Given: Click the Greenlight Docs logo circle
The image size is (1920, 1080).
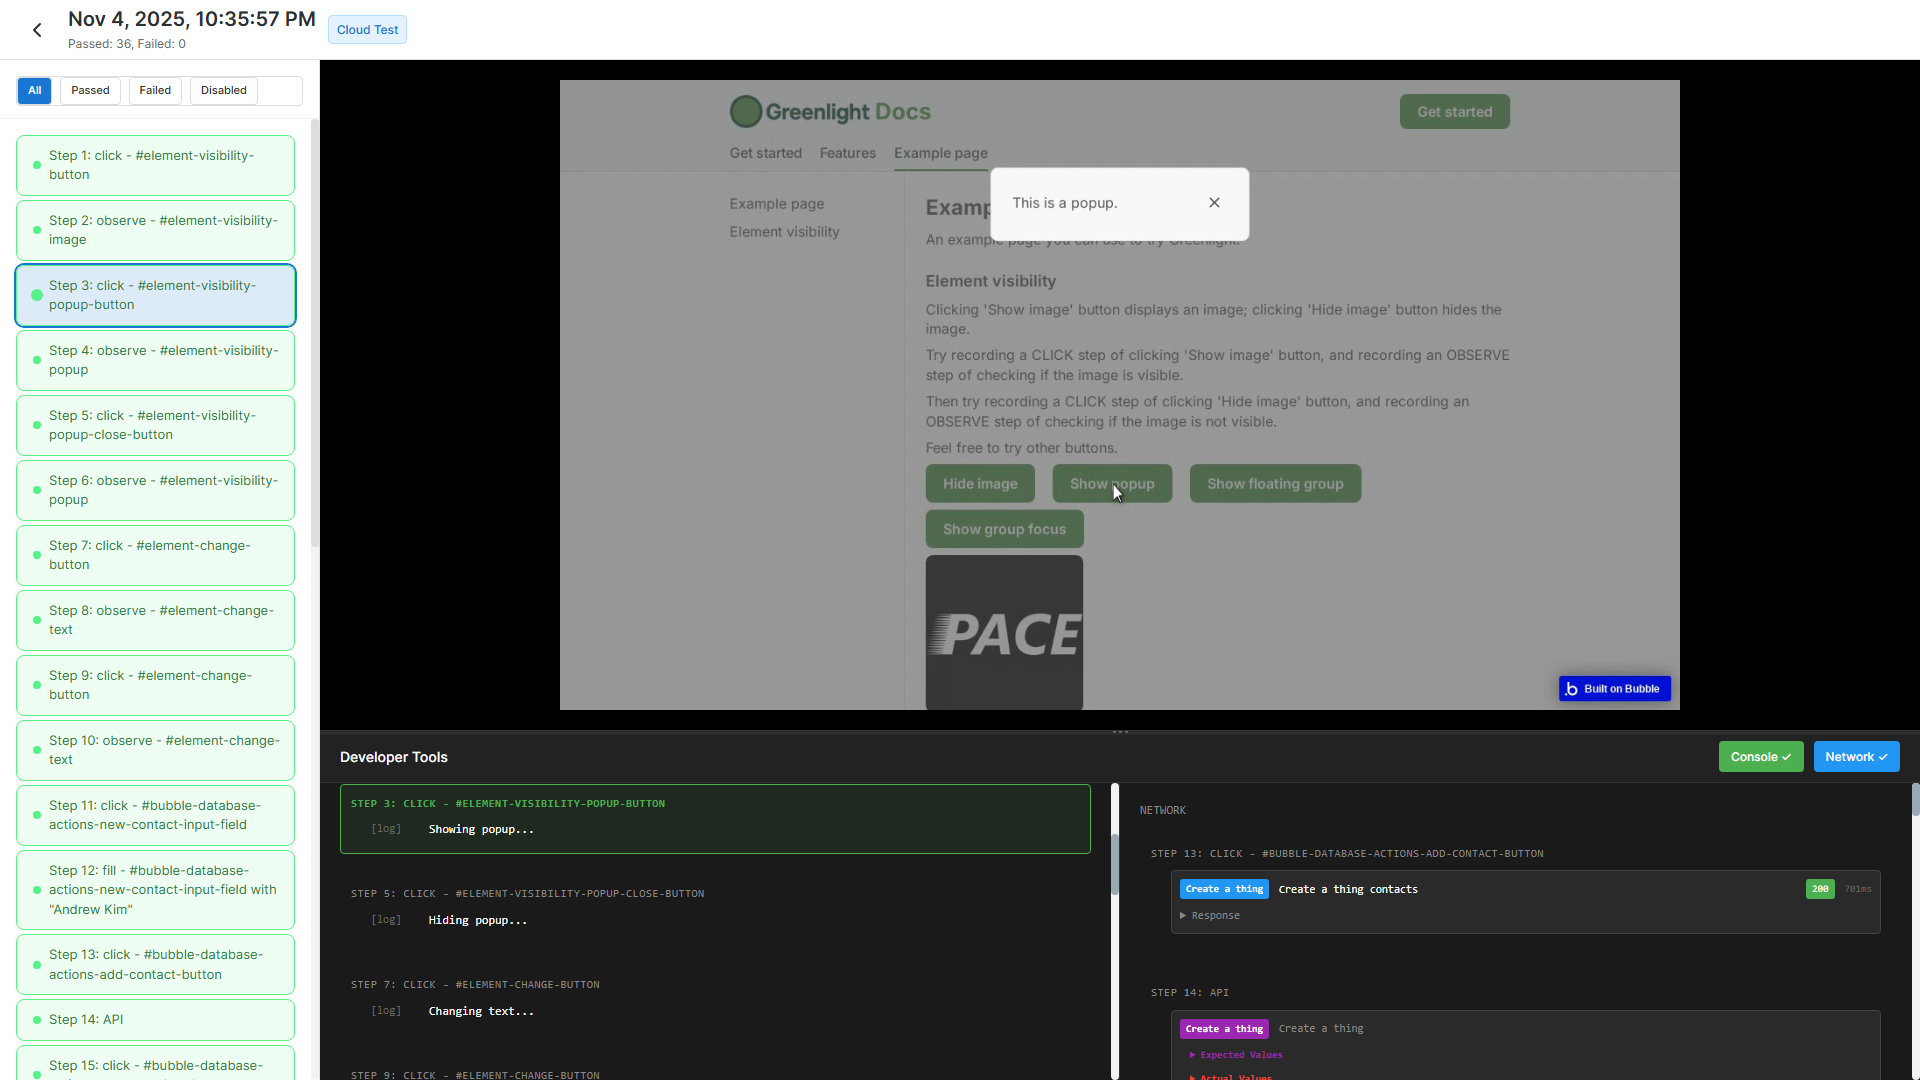Looking at the screenshot, I should coord(745,112).
